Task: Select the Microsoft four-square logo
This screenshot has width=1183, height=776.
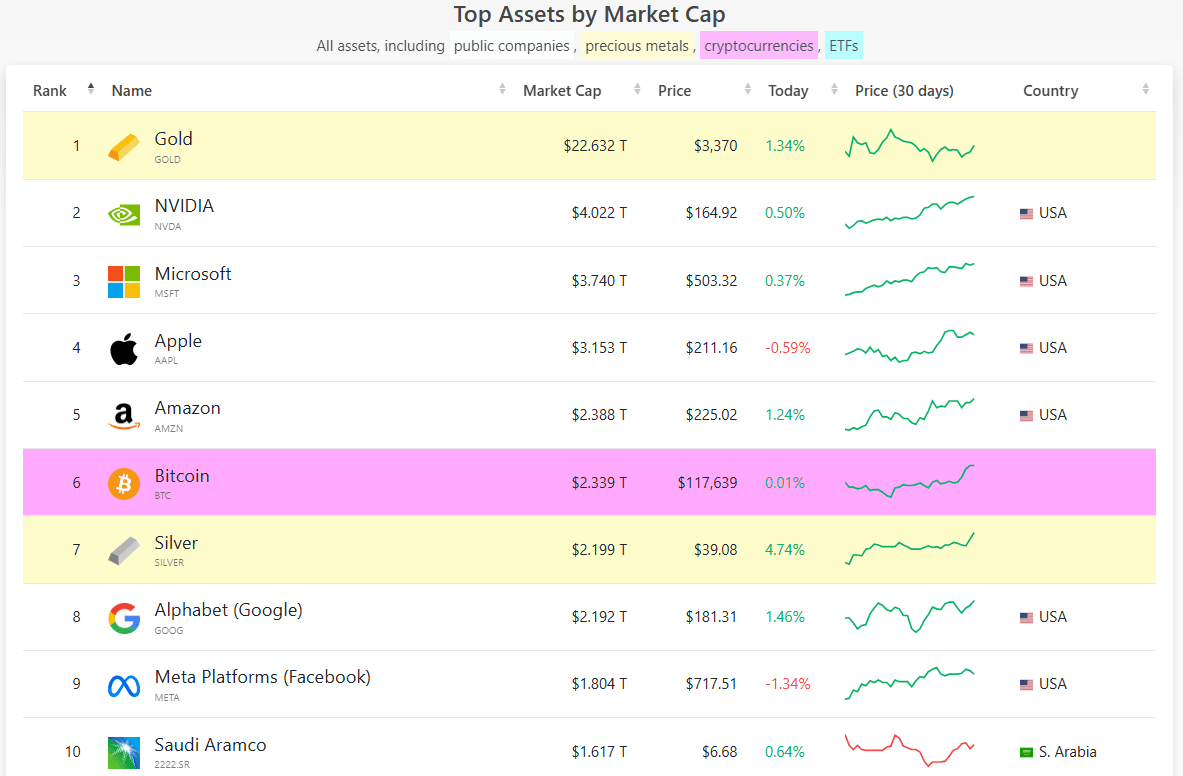Action: (124, 281)
